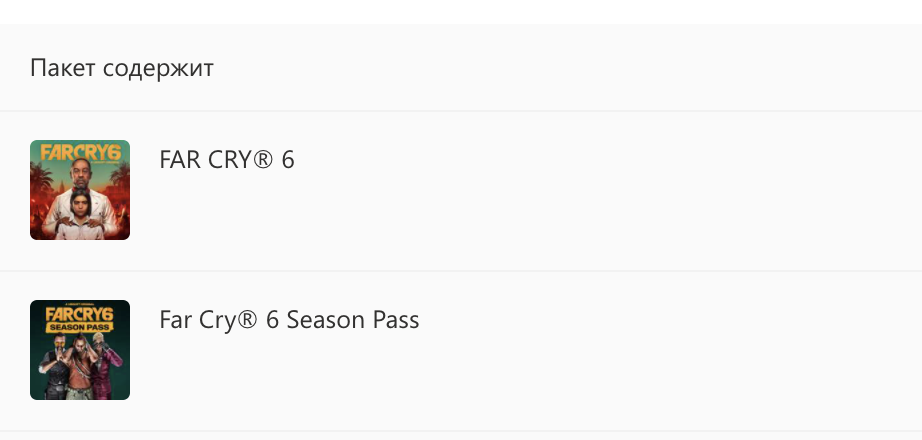Viewport: 922px width, 440px height.
Task: Click the words 'Season Pass' in second title
Action: click(353, 320)
